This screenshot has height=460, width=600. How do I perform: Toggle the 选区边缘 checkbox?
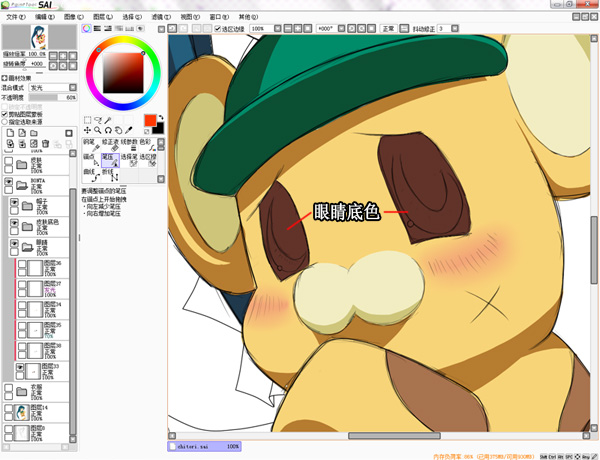pos(218,29)
